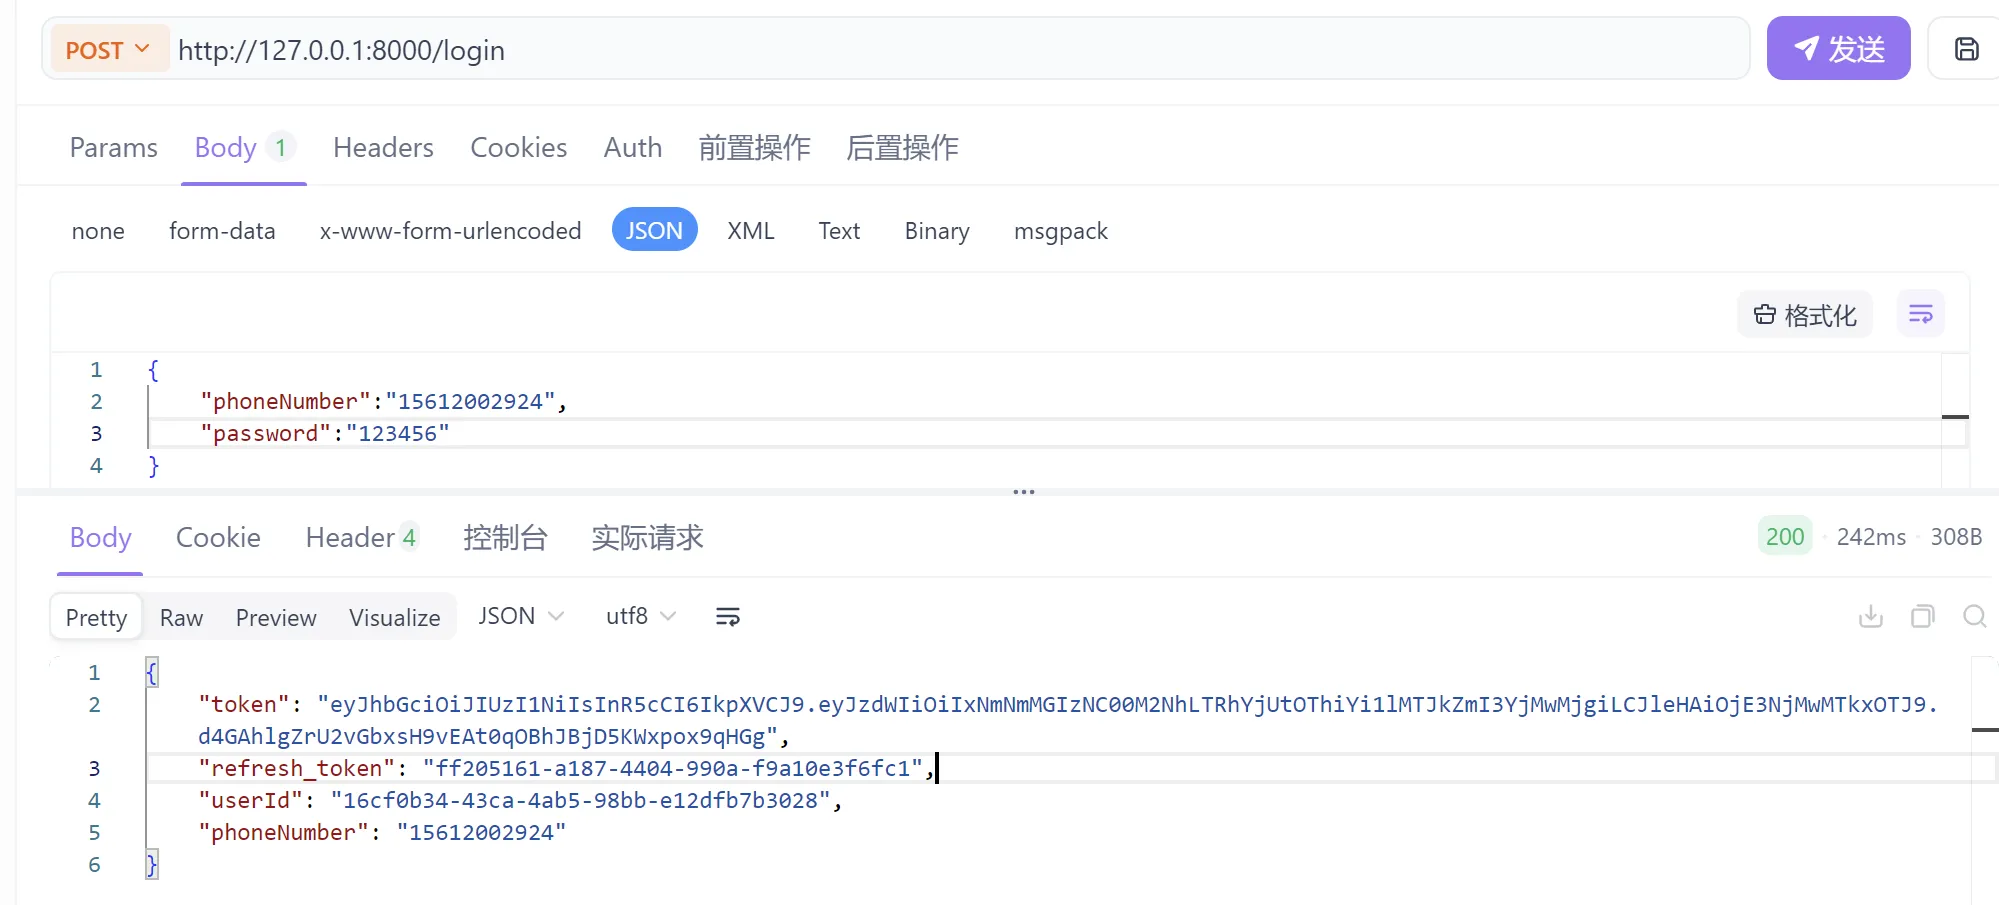1999x905 pixels.
Task: Switch response view to Visualize
Action: point(395,617)
